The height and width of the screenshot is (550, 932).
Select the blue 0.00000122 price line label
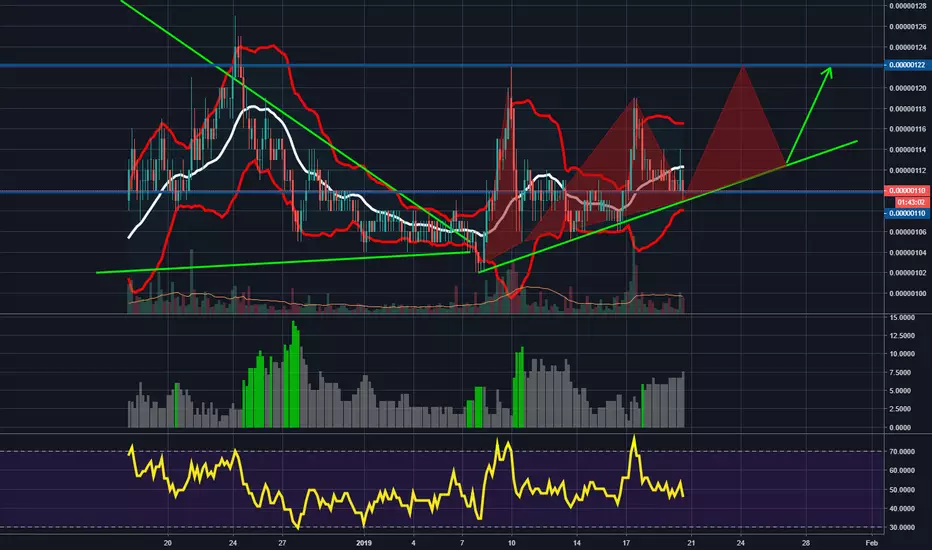click(x=907, y=65)
